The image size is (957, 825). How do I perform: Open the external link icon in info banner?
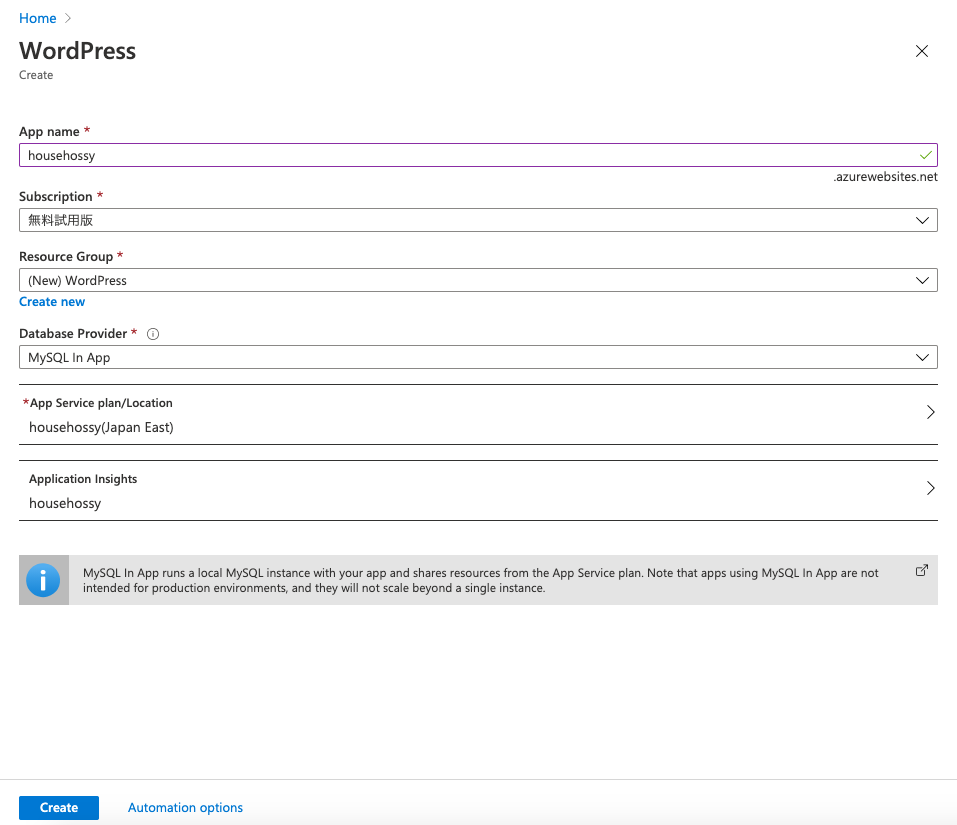tap(922, 571)
